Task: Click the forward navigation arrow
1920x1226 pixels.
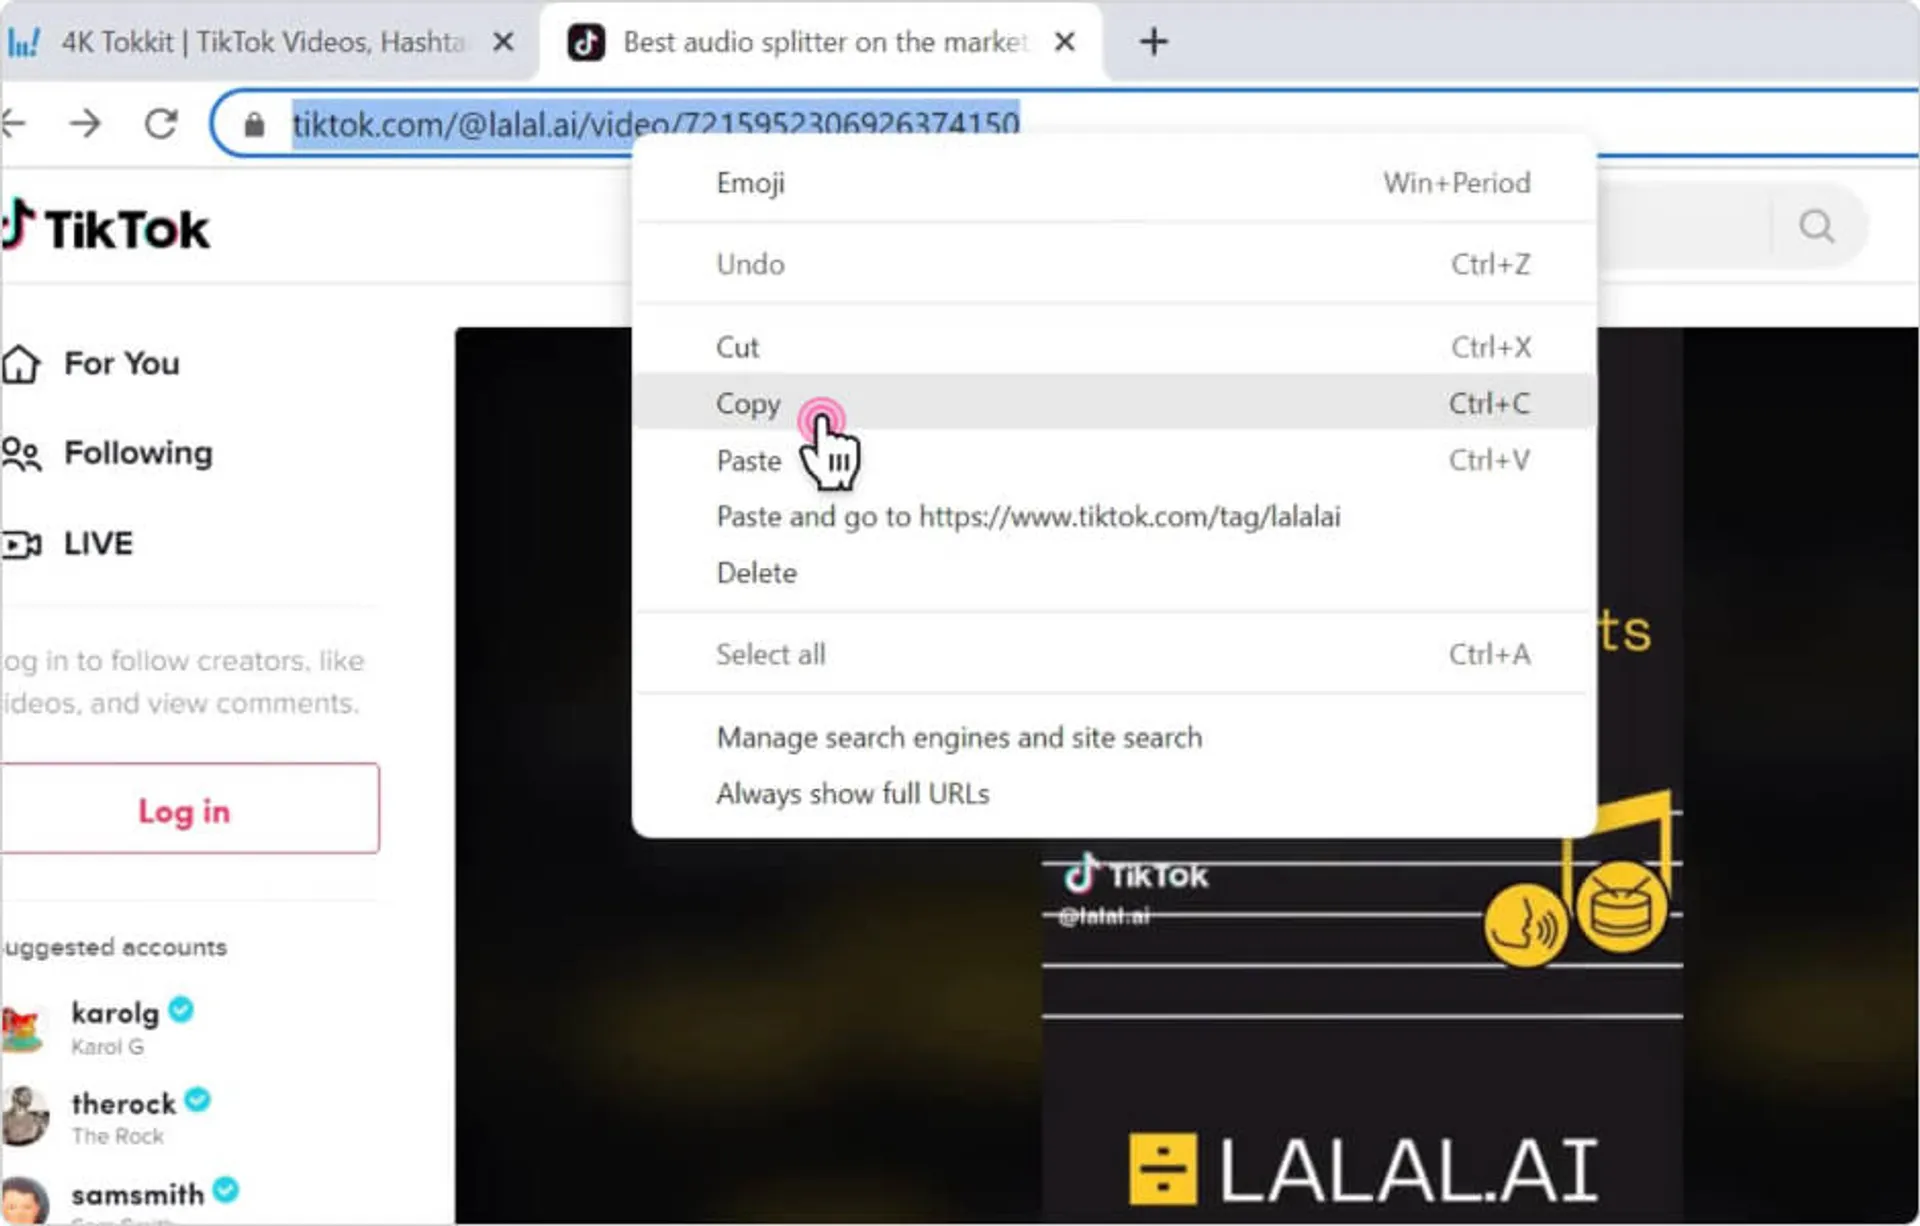Action: (87, 122)
